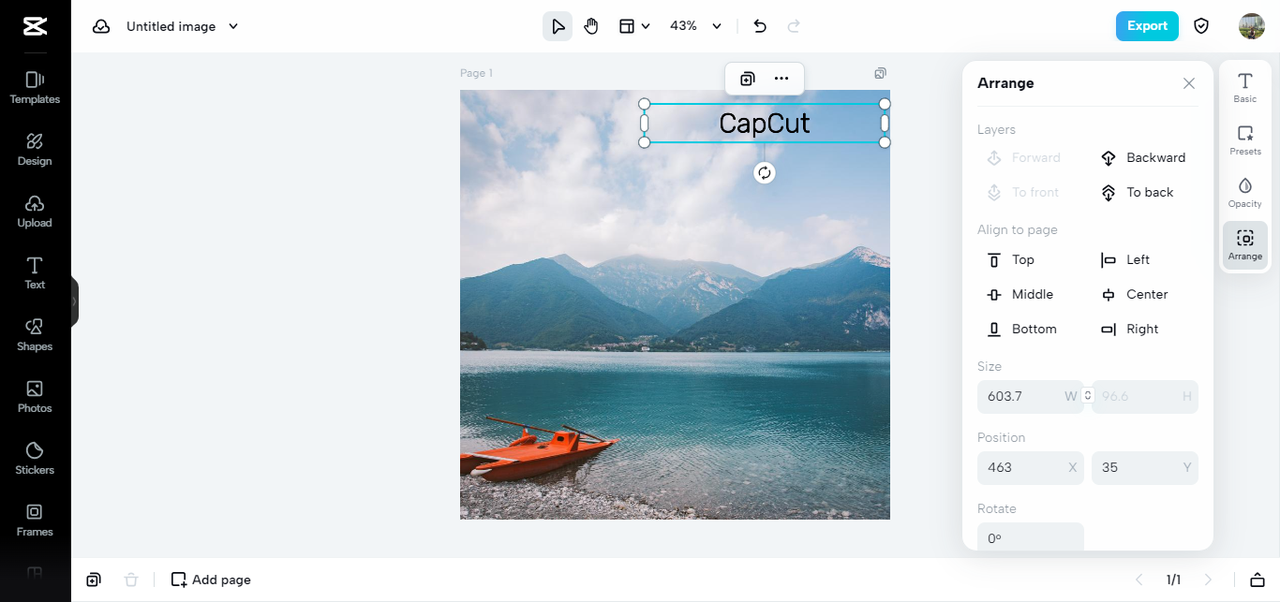1280x602 pixels.
Task: Align the element to Right
Action: click(x=1129, y=329)
